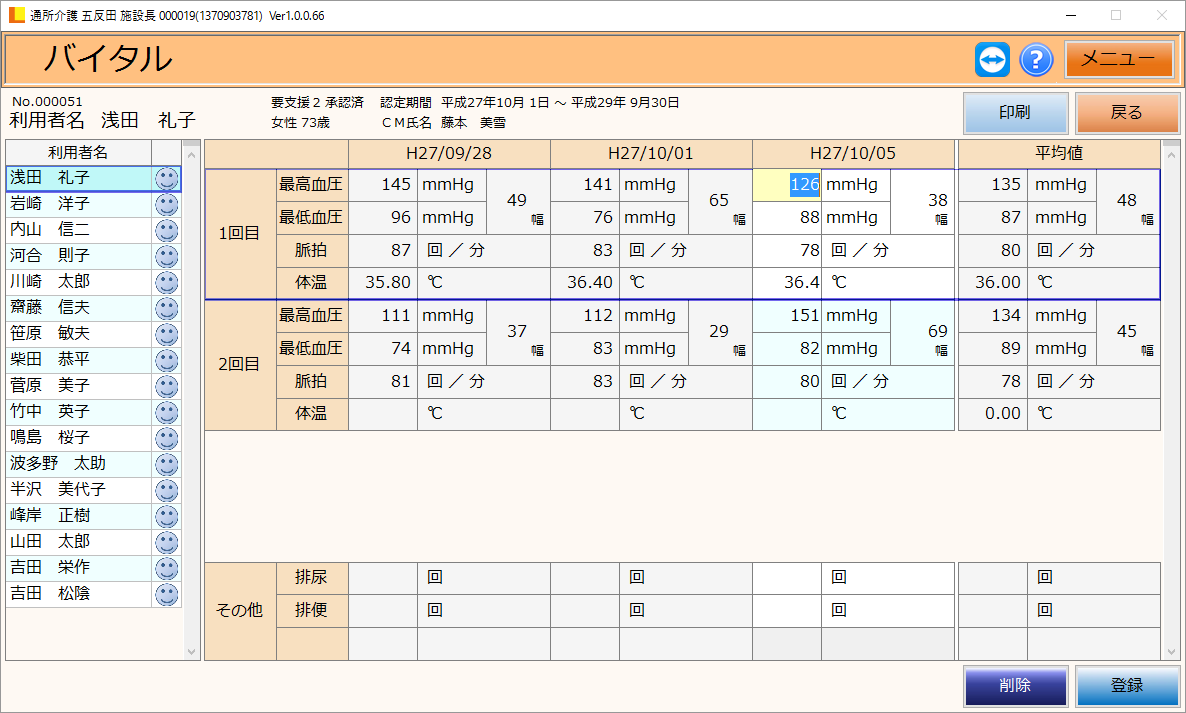Click vitals table scrollbar down arrow

[x=1171, y=651]
